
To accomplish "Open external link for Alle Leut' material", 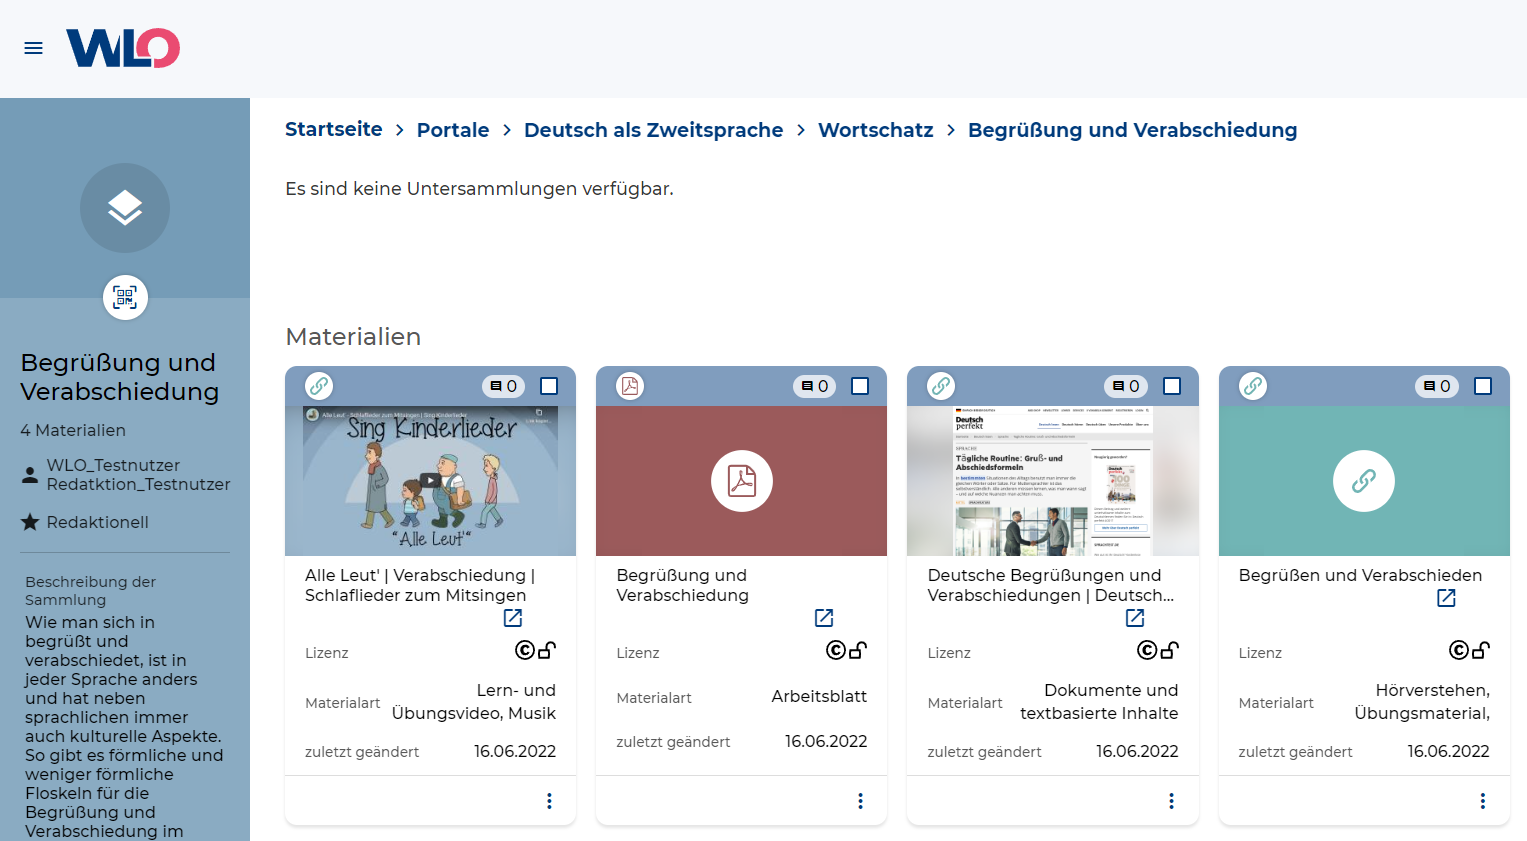I will click(x=513, y=618).
